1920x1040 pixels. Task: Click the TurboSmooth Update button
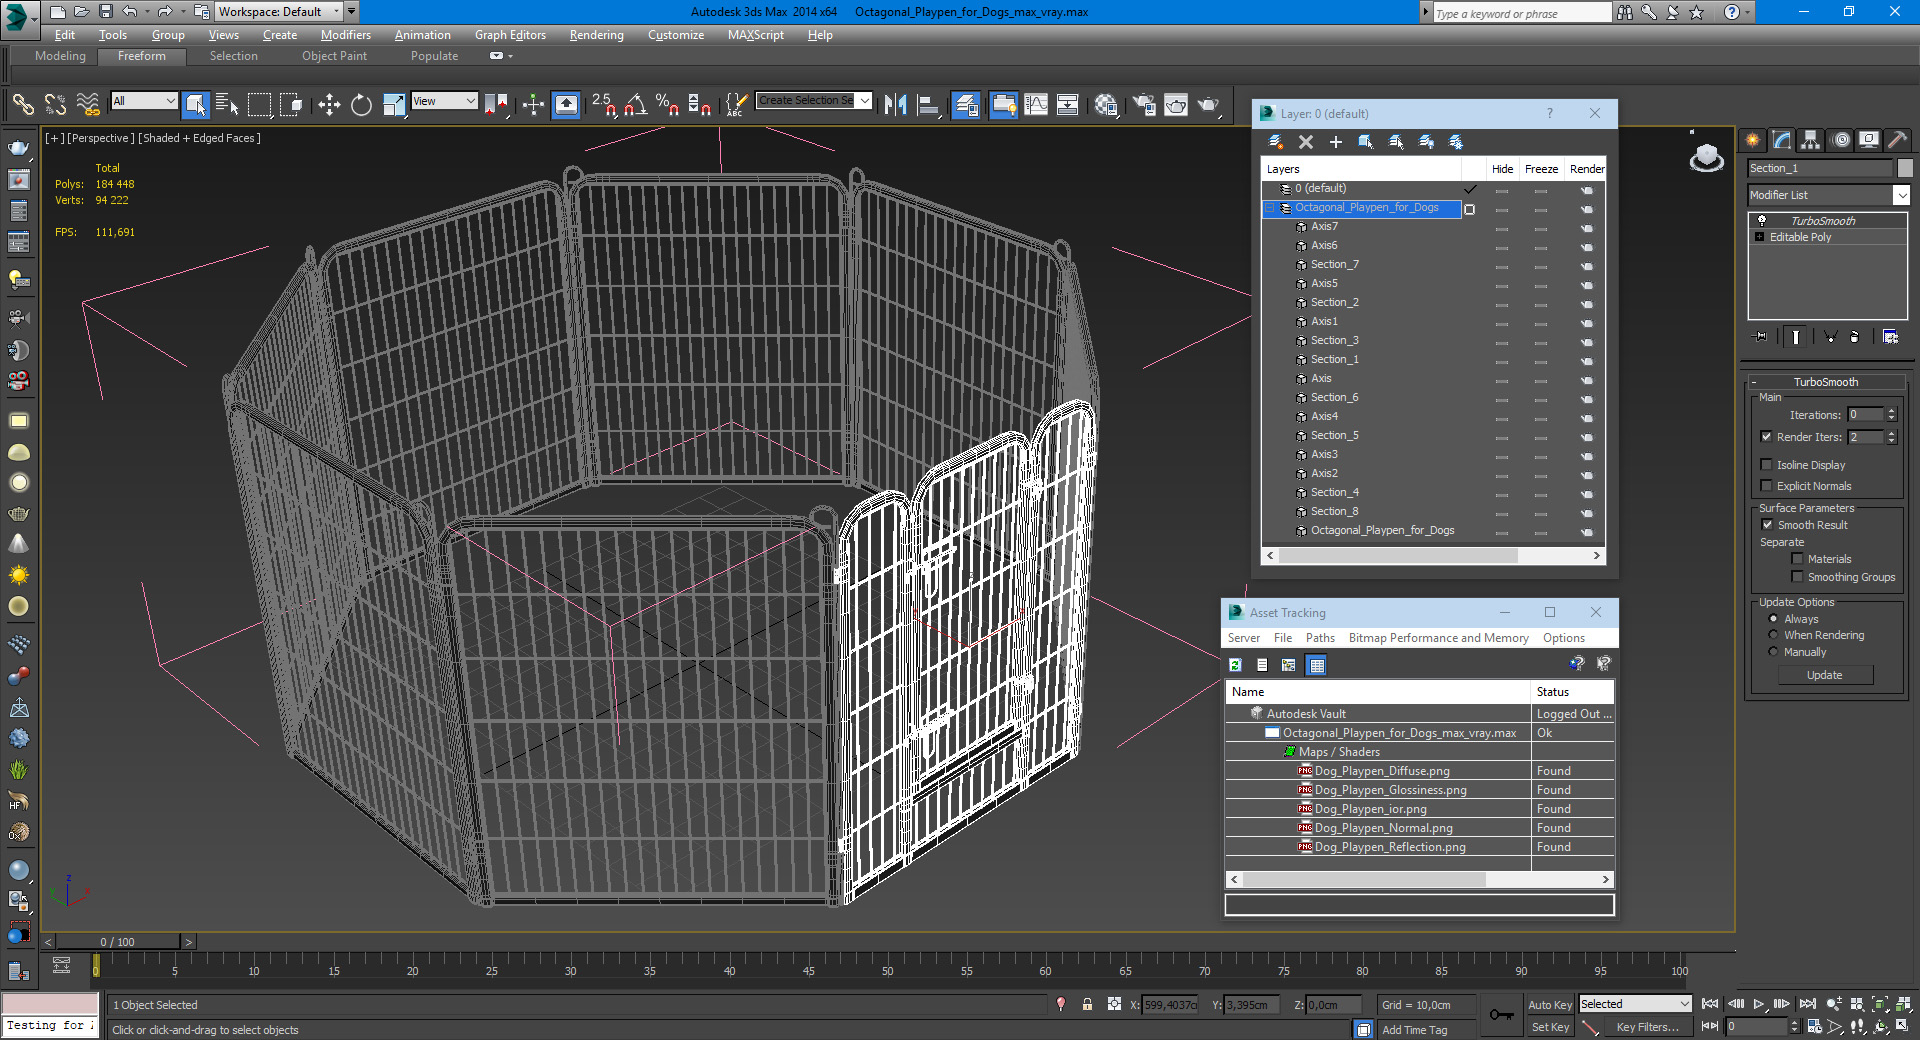[1825, 675]
